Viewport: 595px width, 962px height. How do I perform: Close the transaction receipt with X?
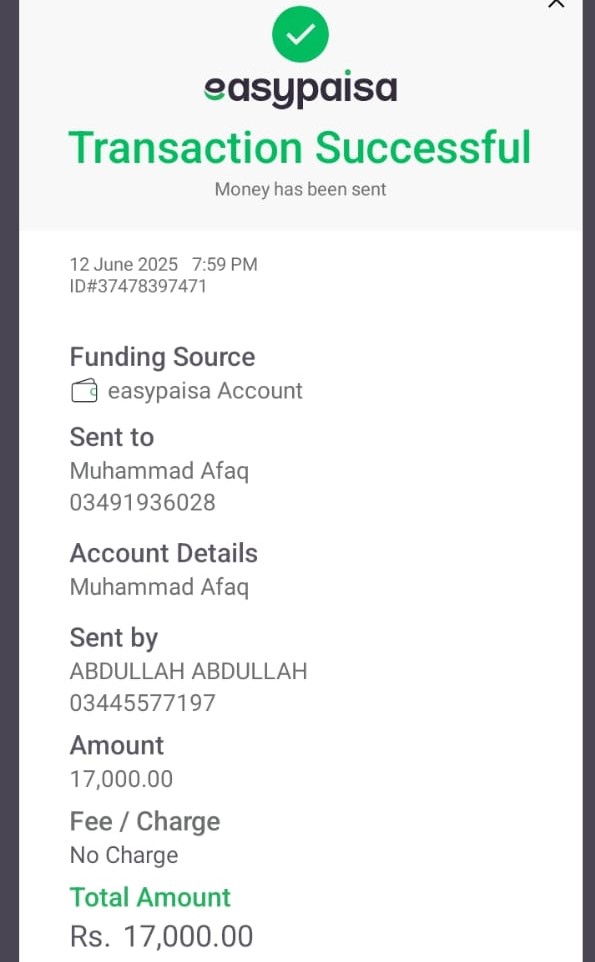point(556,4)
